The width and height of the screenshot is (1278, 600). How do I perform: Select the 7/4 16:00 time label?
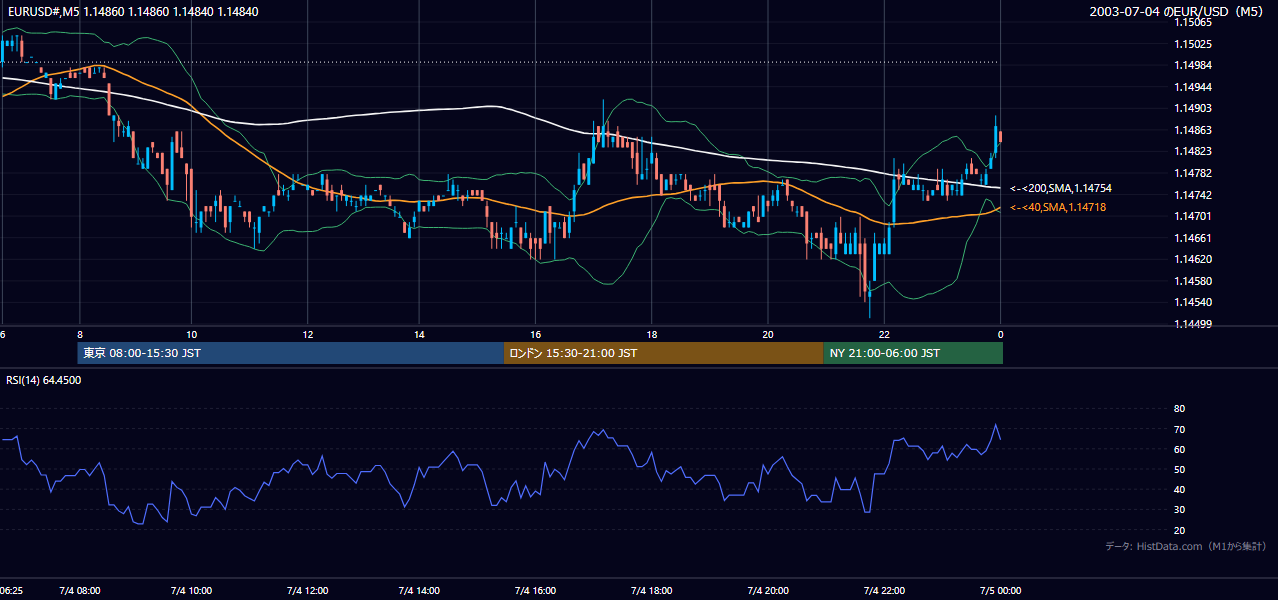tap(535, 590)
